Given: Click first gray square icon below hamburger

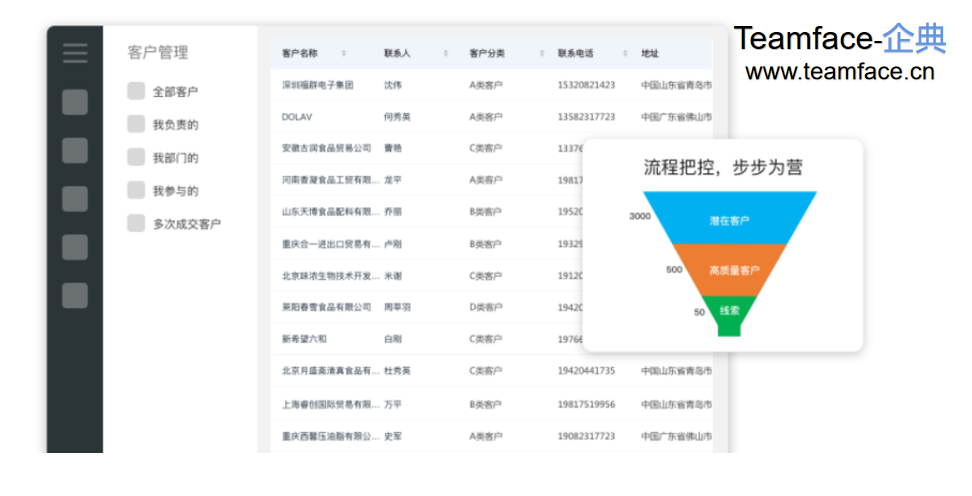Looking at the screenshot, I should (x=75, y=102).
